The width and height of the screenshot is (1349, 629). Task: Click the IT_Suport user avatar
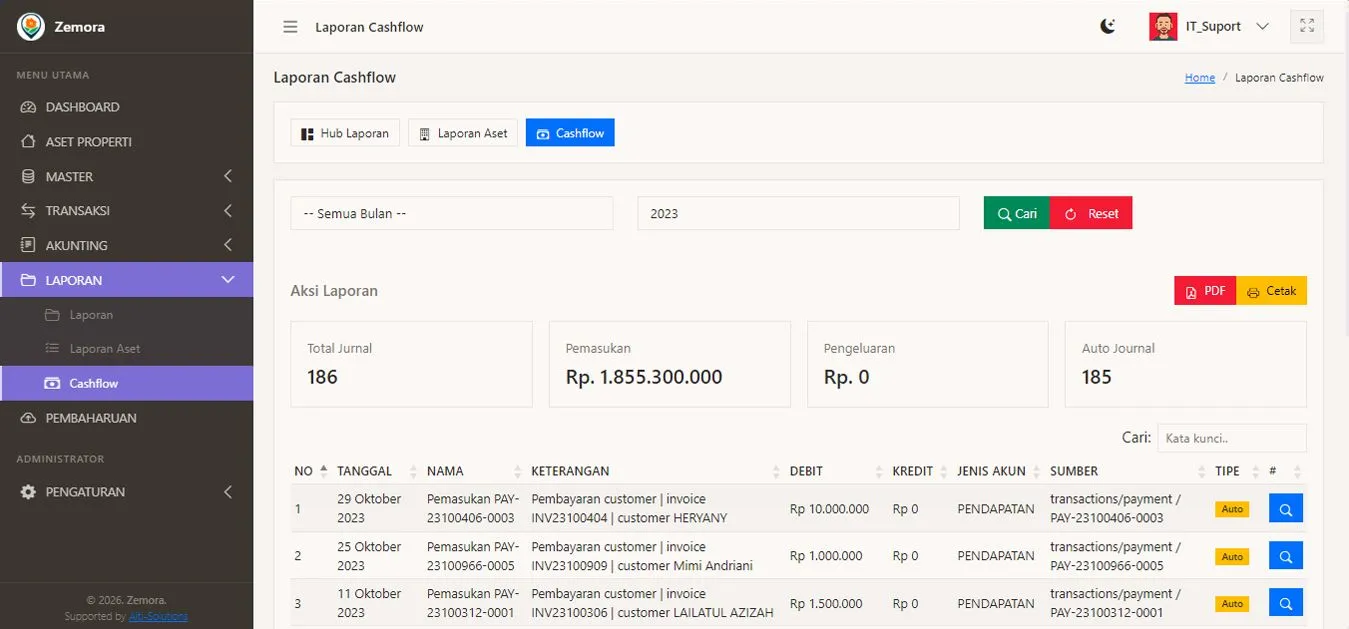click(x=1163, y=27)
